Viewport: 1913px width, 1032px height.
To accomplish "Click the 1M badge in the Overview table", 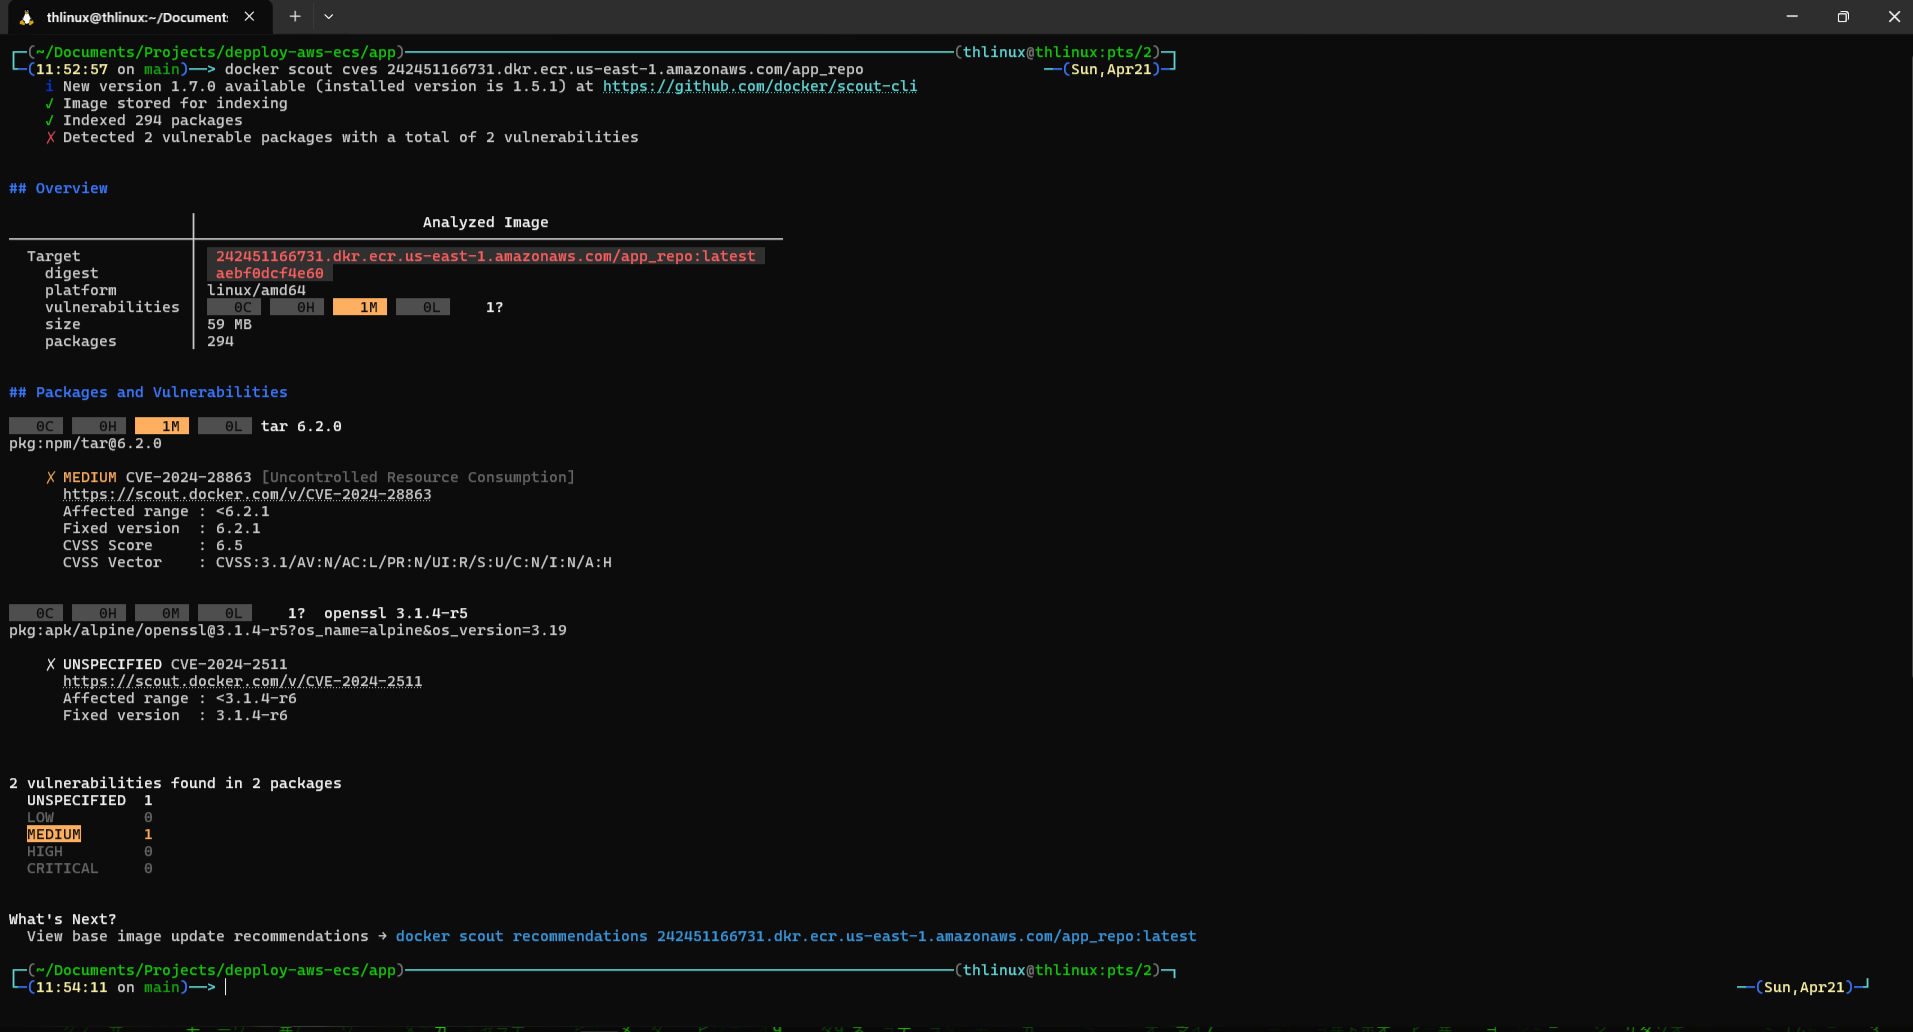I will tap(360, 307).
